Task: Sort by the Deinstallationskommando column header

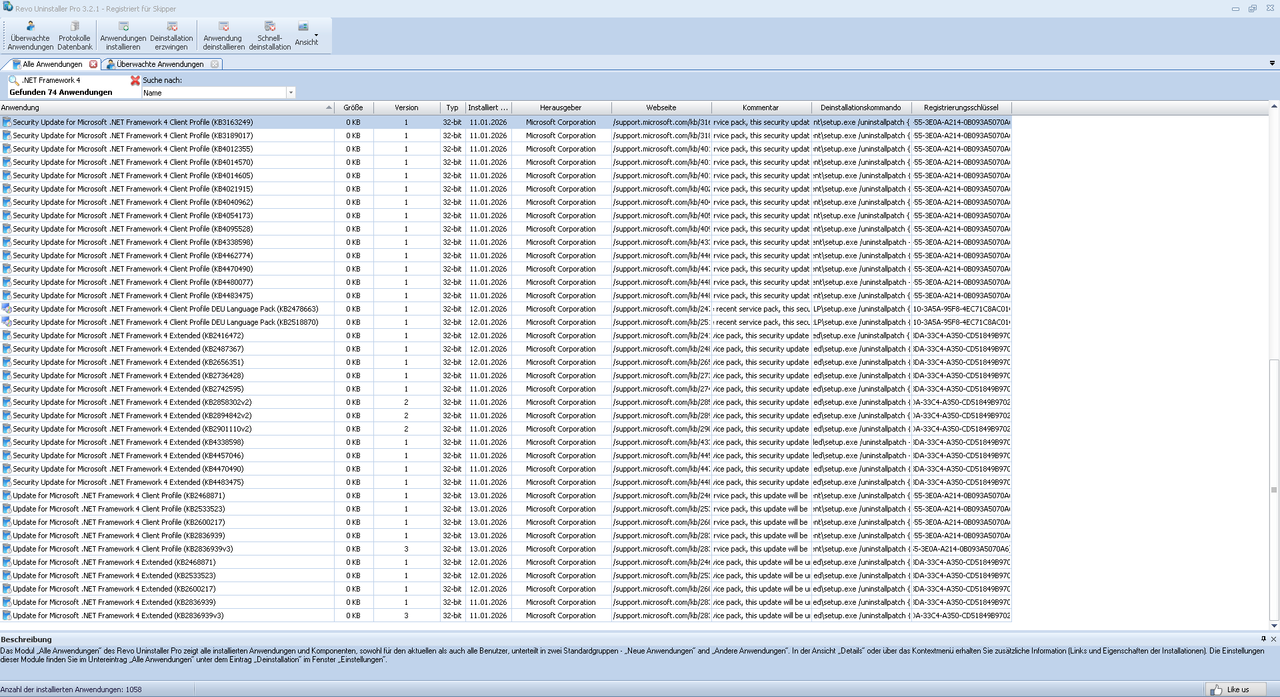Action: click(861, 107)
